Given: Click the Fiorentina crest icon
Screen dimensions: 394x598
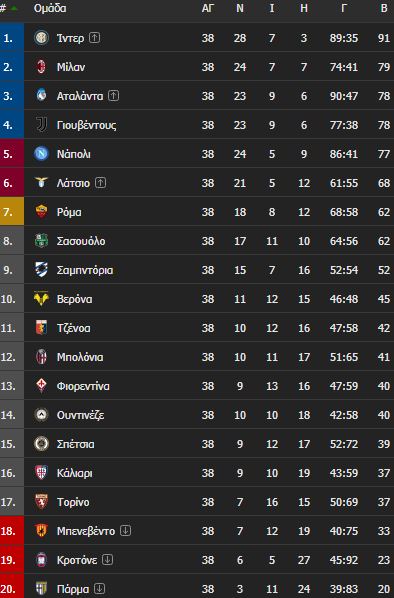Looking at the screenshot, I should coord(41,386).
